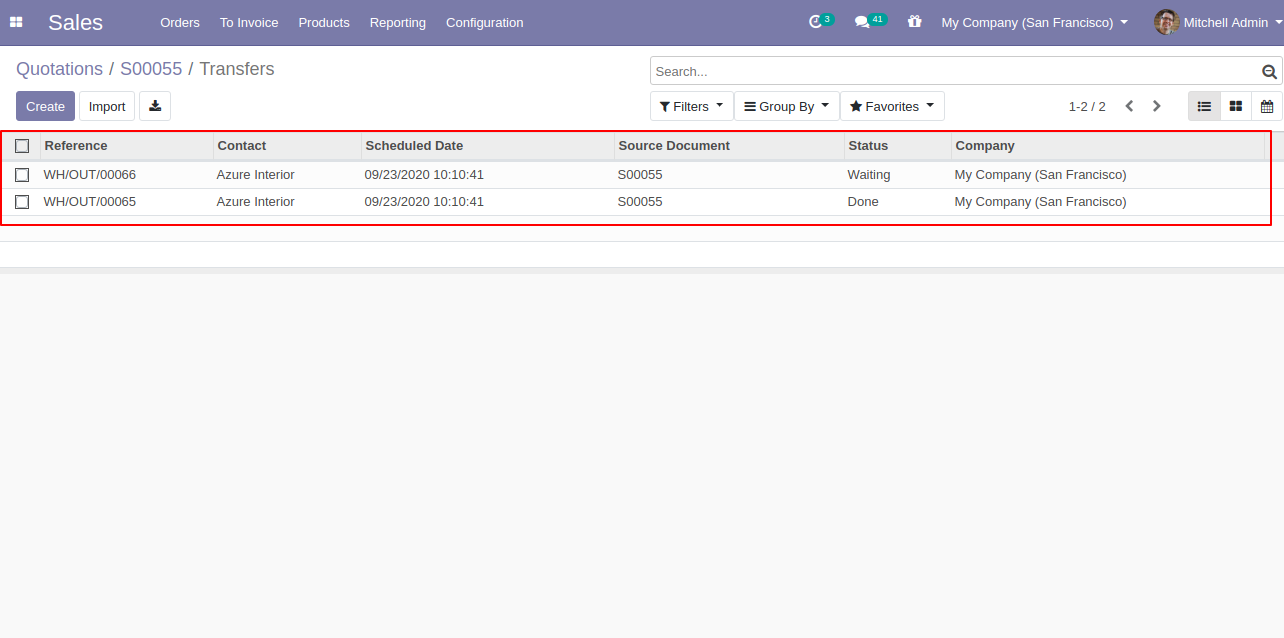
Task: Open the Orders menu
Action: (x=180, y=22)
